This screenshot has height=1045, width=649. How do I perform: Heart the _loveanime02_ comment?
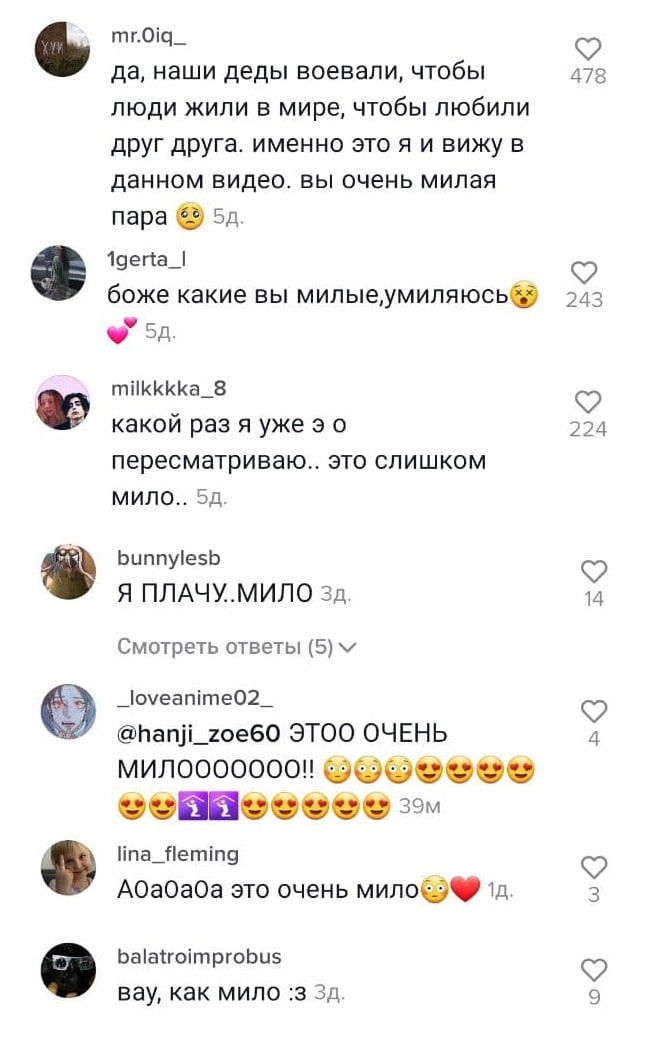tap(594, 711)
